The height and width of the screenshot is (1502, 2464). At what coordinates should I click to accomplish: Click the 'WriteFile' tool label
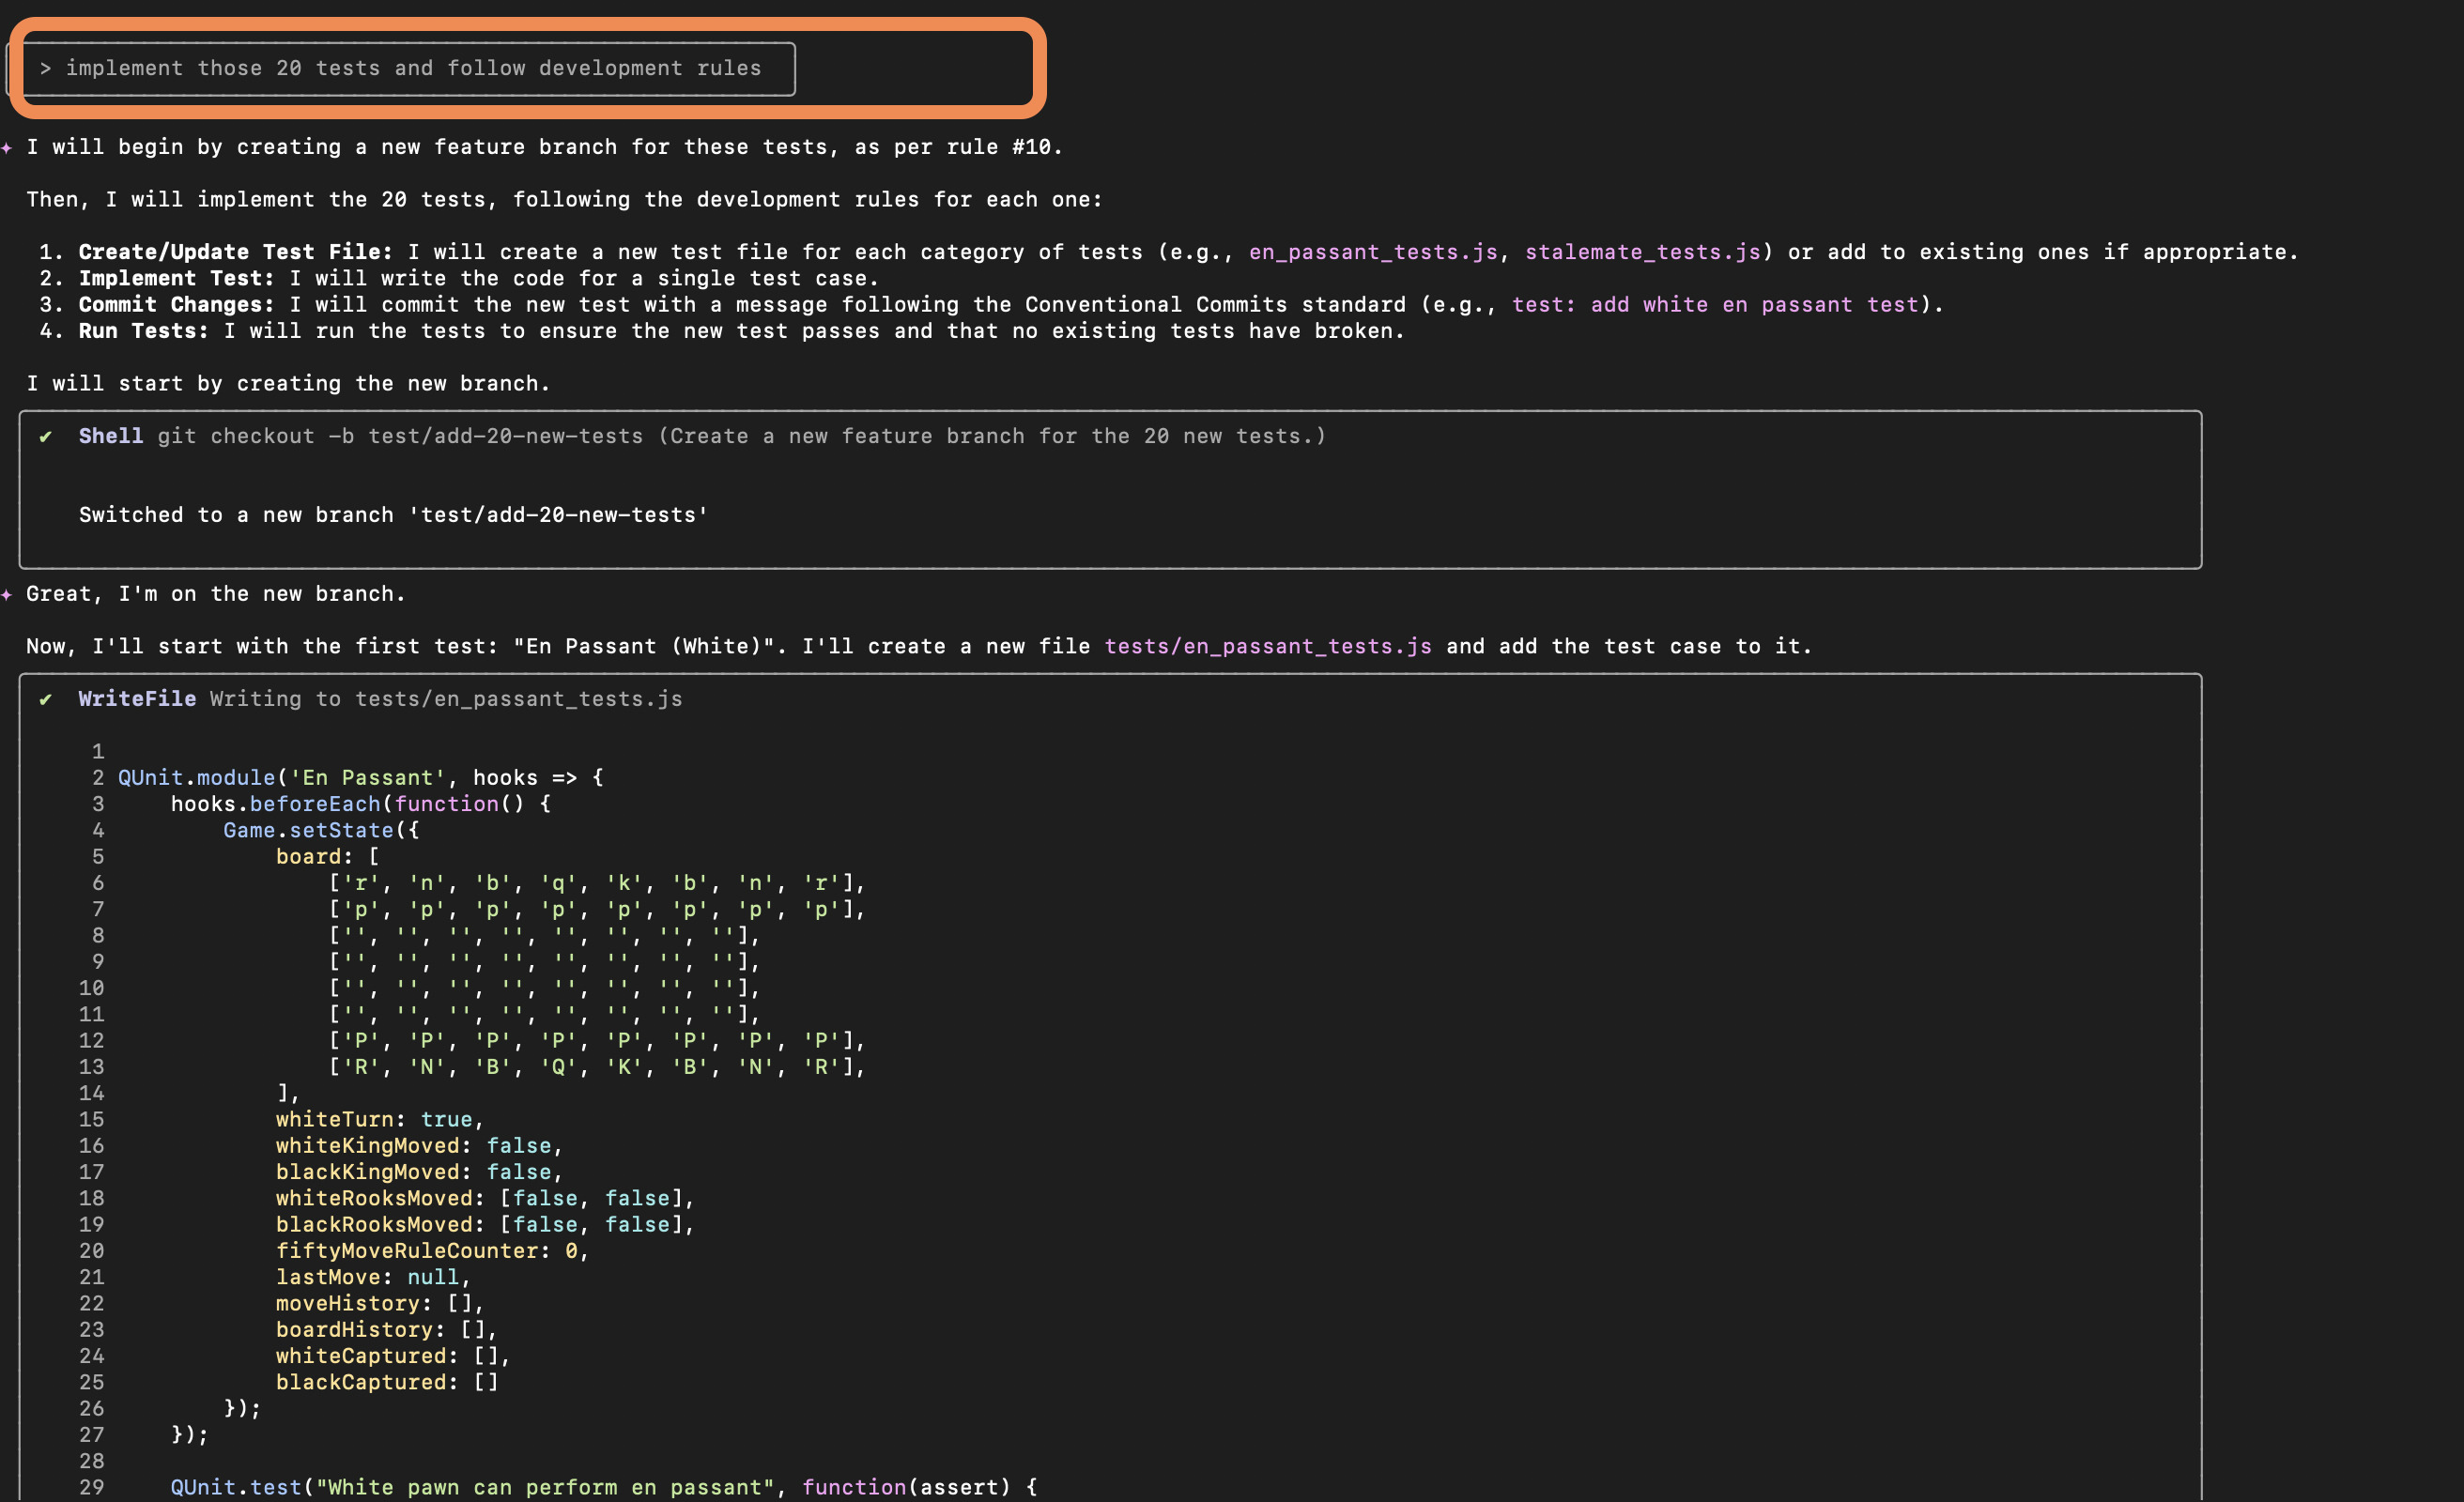[137, 699]
